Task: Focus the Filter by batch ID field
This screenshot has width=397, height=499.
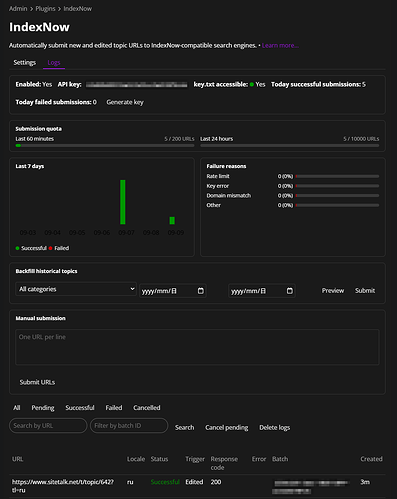Action: click(129, 426)
